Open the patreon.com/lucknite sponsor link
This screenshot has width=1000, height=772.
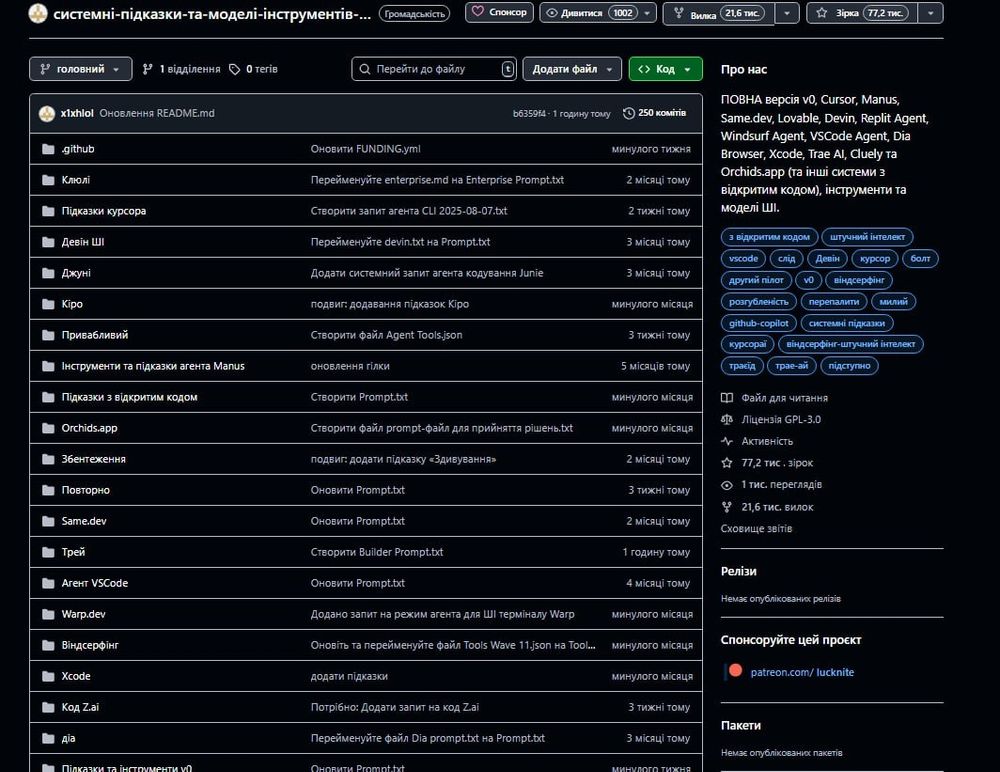[x=802, y=672]
